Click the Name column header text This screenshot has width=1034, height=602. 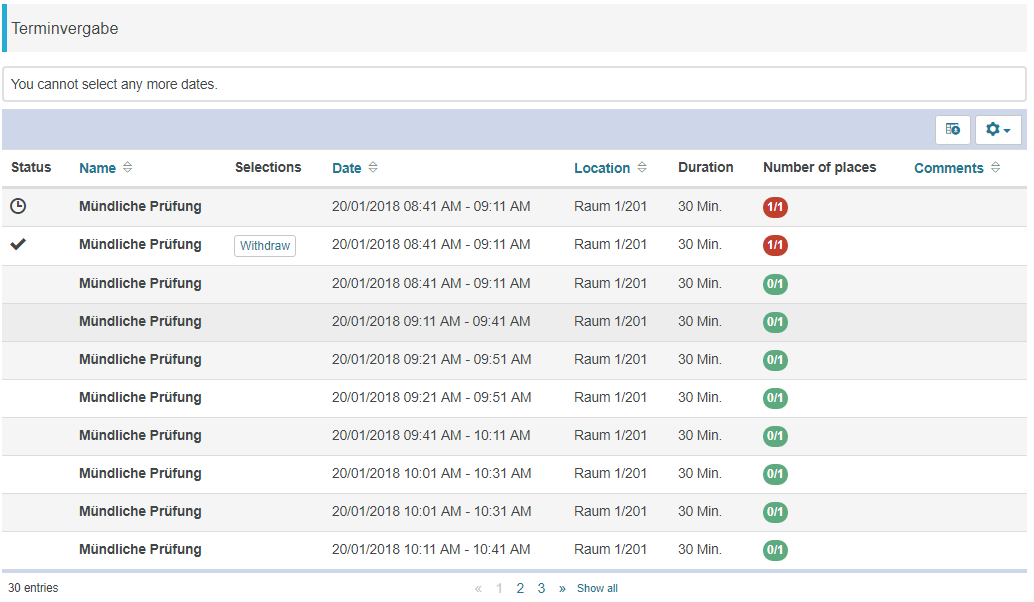pyautogui.click(x=97, y=168)
